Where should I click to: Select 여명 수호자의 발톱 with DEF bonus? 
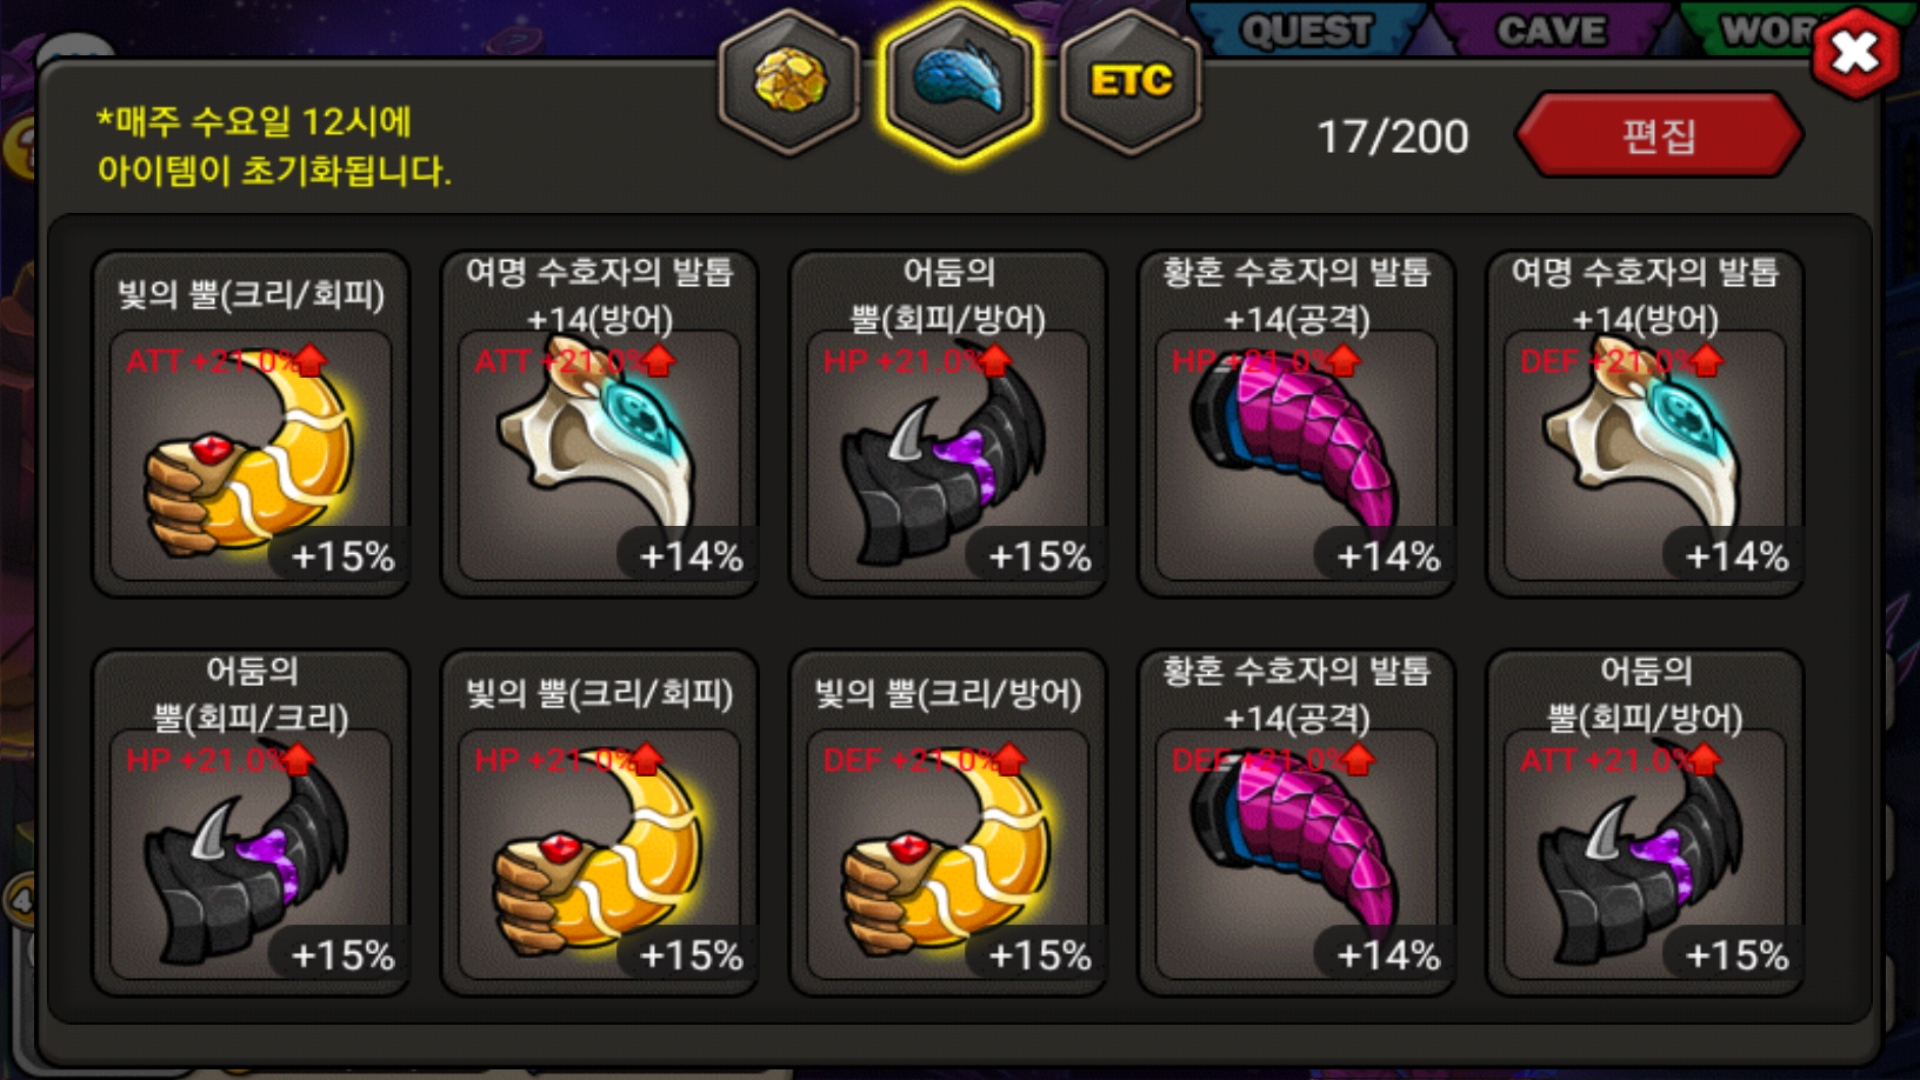(1645, 424)
